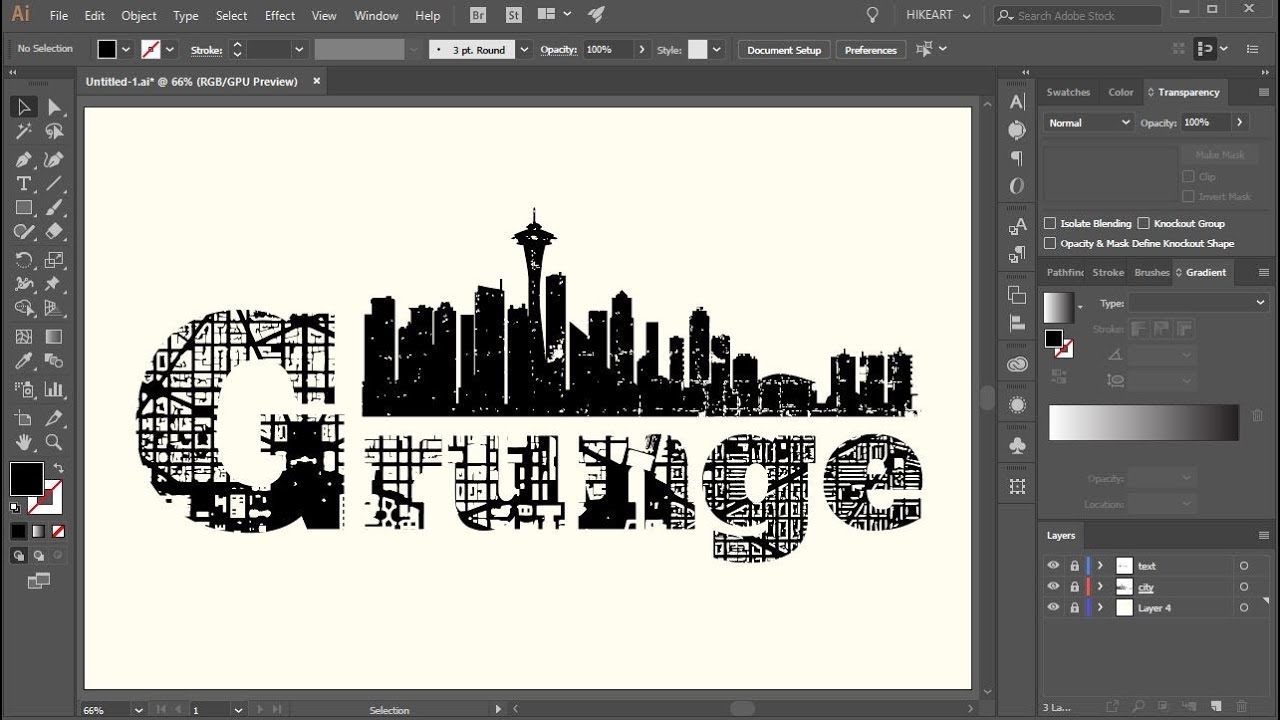Image resolution: width=1280 pixels, height=720 pixels.
Task: Select the Scale tool
Action: (x=55, y=260)
